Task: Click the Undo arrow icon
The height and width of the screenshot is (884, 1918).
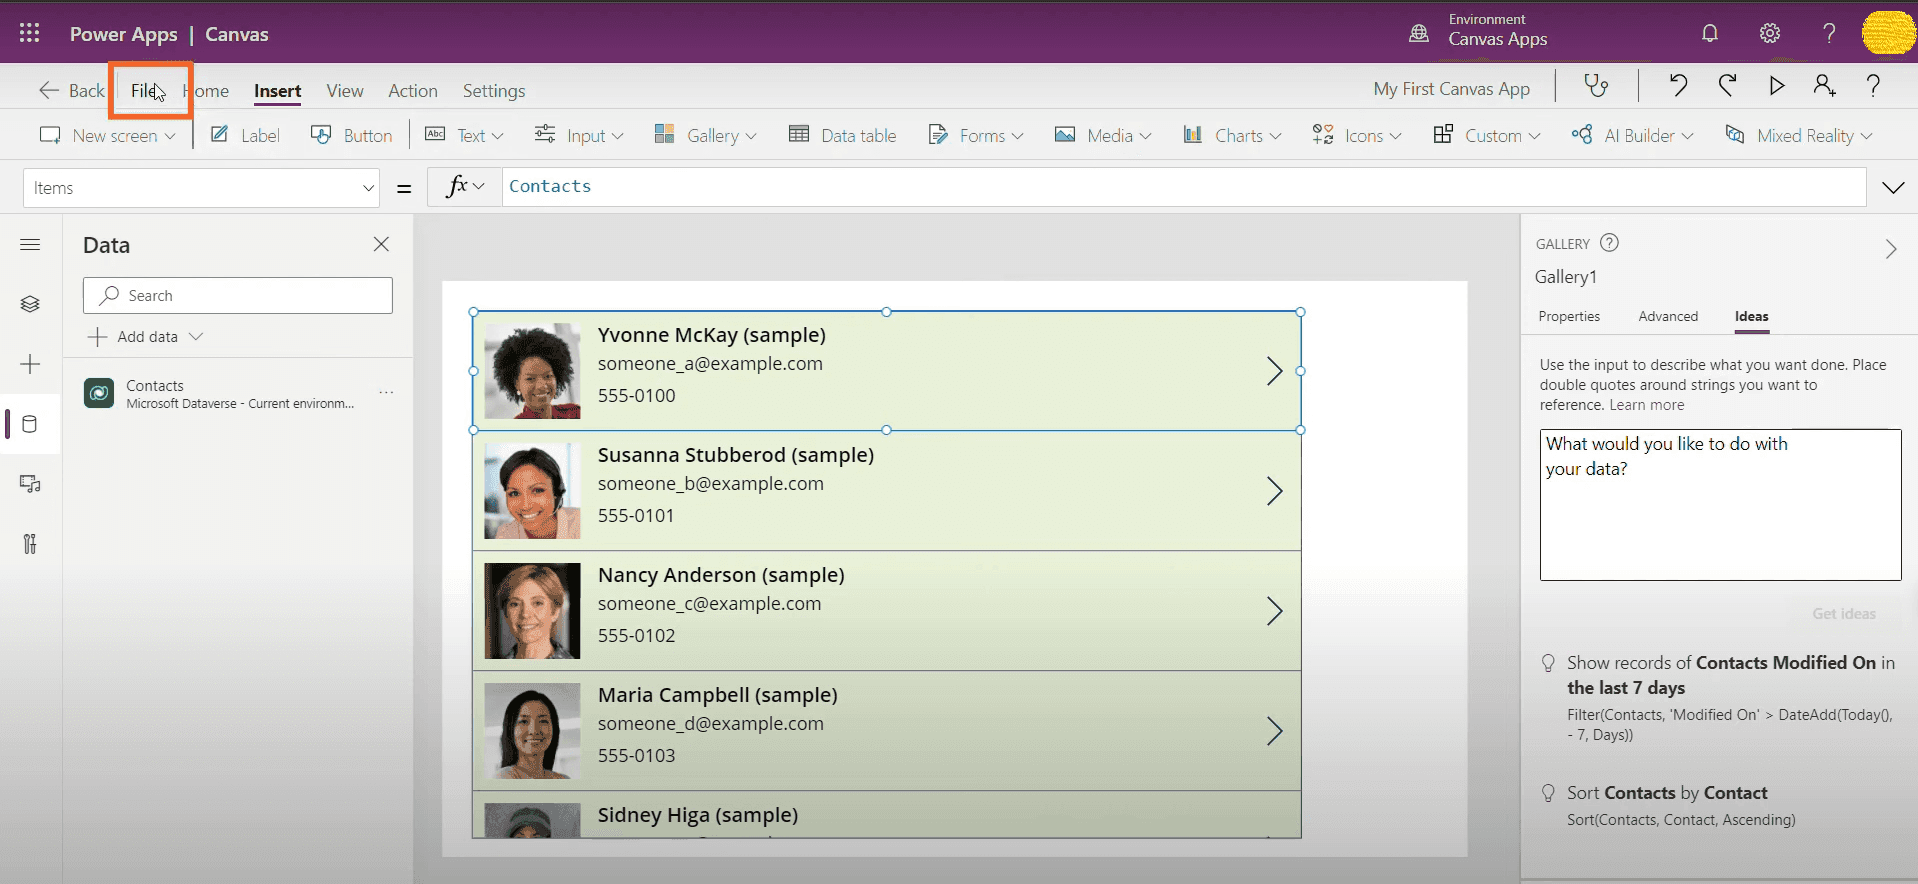Action: pyautogui.click(x=1678, y=87)
